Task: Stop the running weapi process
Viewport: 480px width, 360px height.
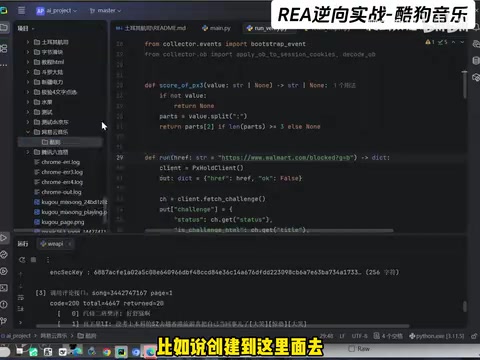Action: [33, 259]
